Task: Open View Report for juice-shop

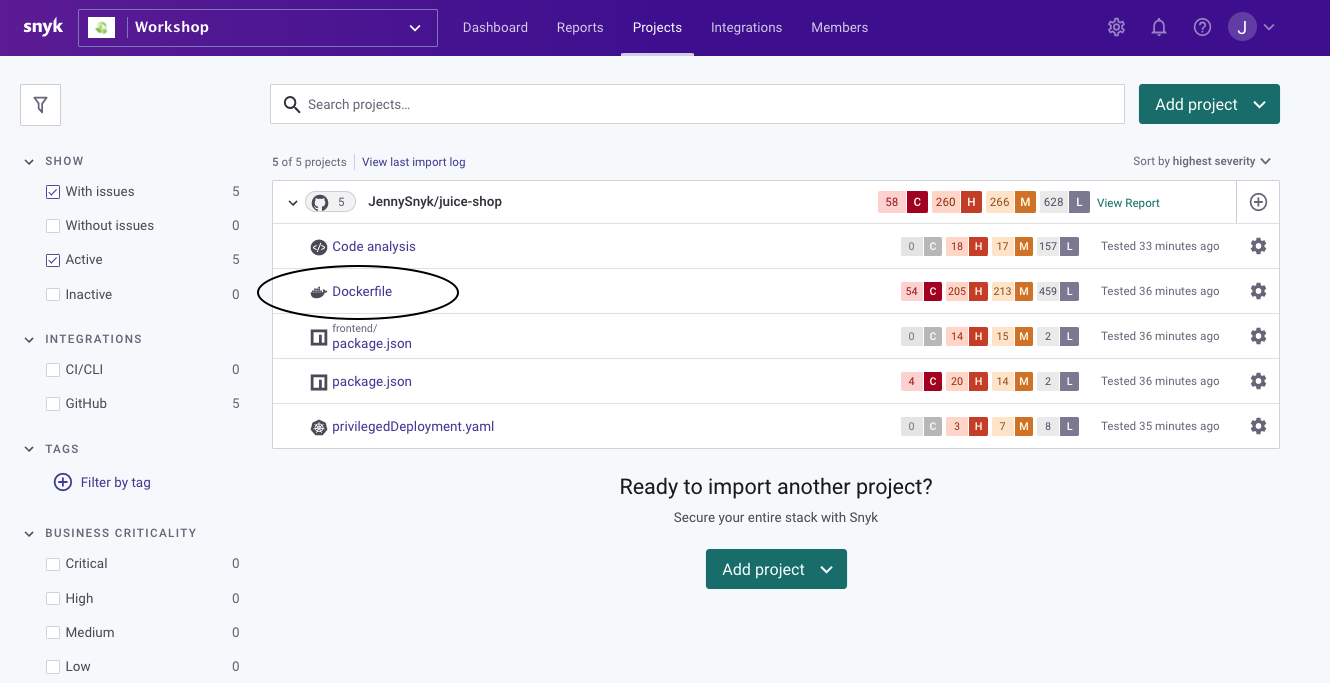Action: [1128, 203]
